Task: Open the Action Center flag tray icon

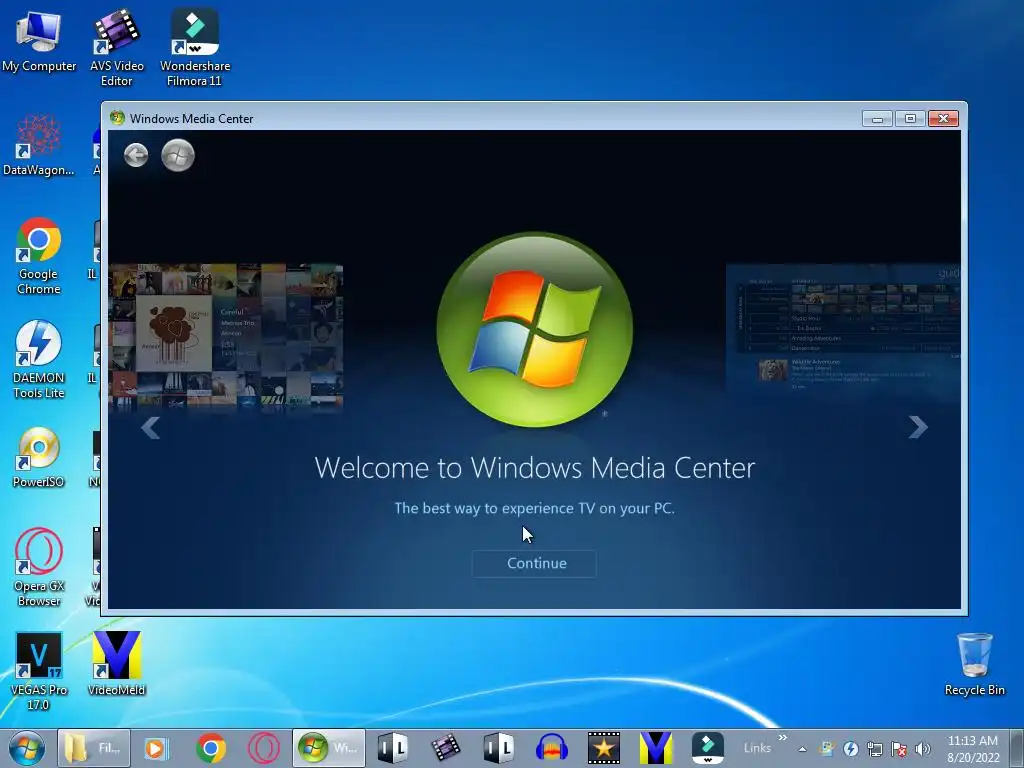Action: tap(898, 749)
